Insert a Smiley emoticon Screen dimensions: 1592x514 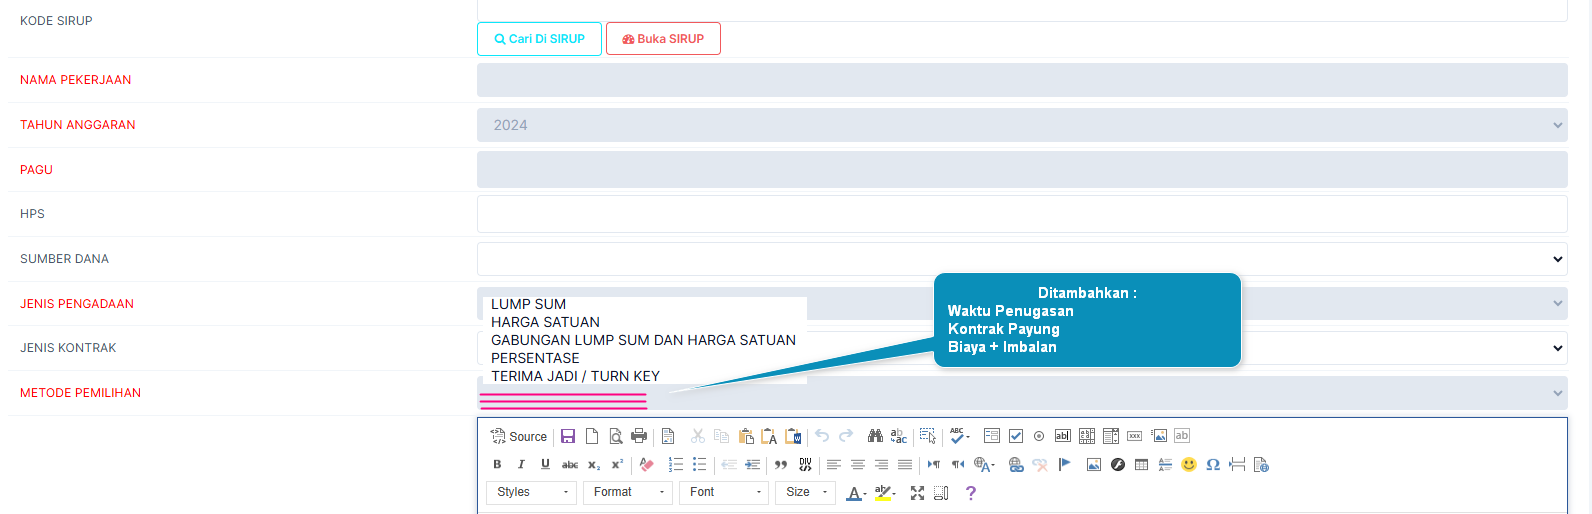click(x=1189, y=464)
